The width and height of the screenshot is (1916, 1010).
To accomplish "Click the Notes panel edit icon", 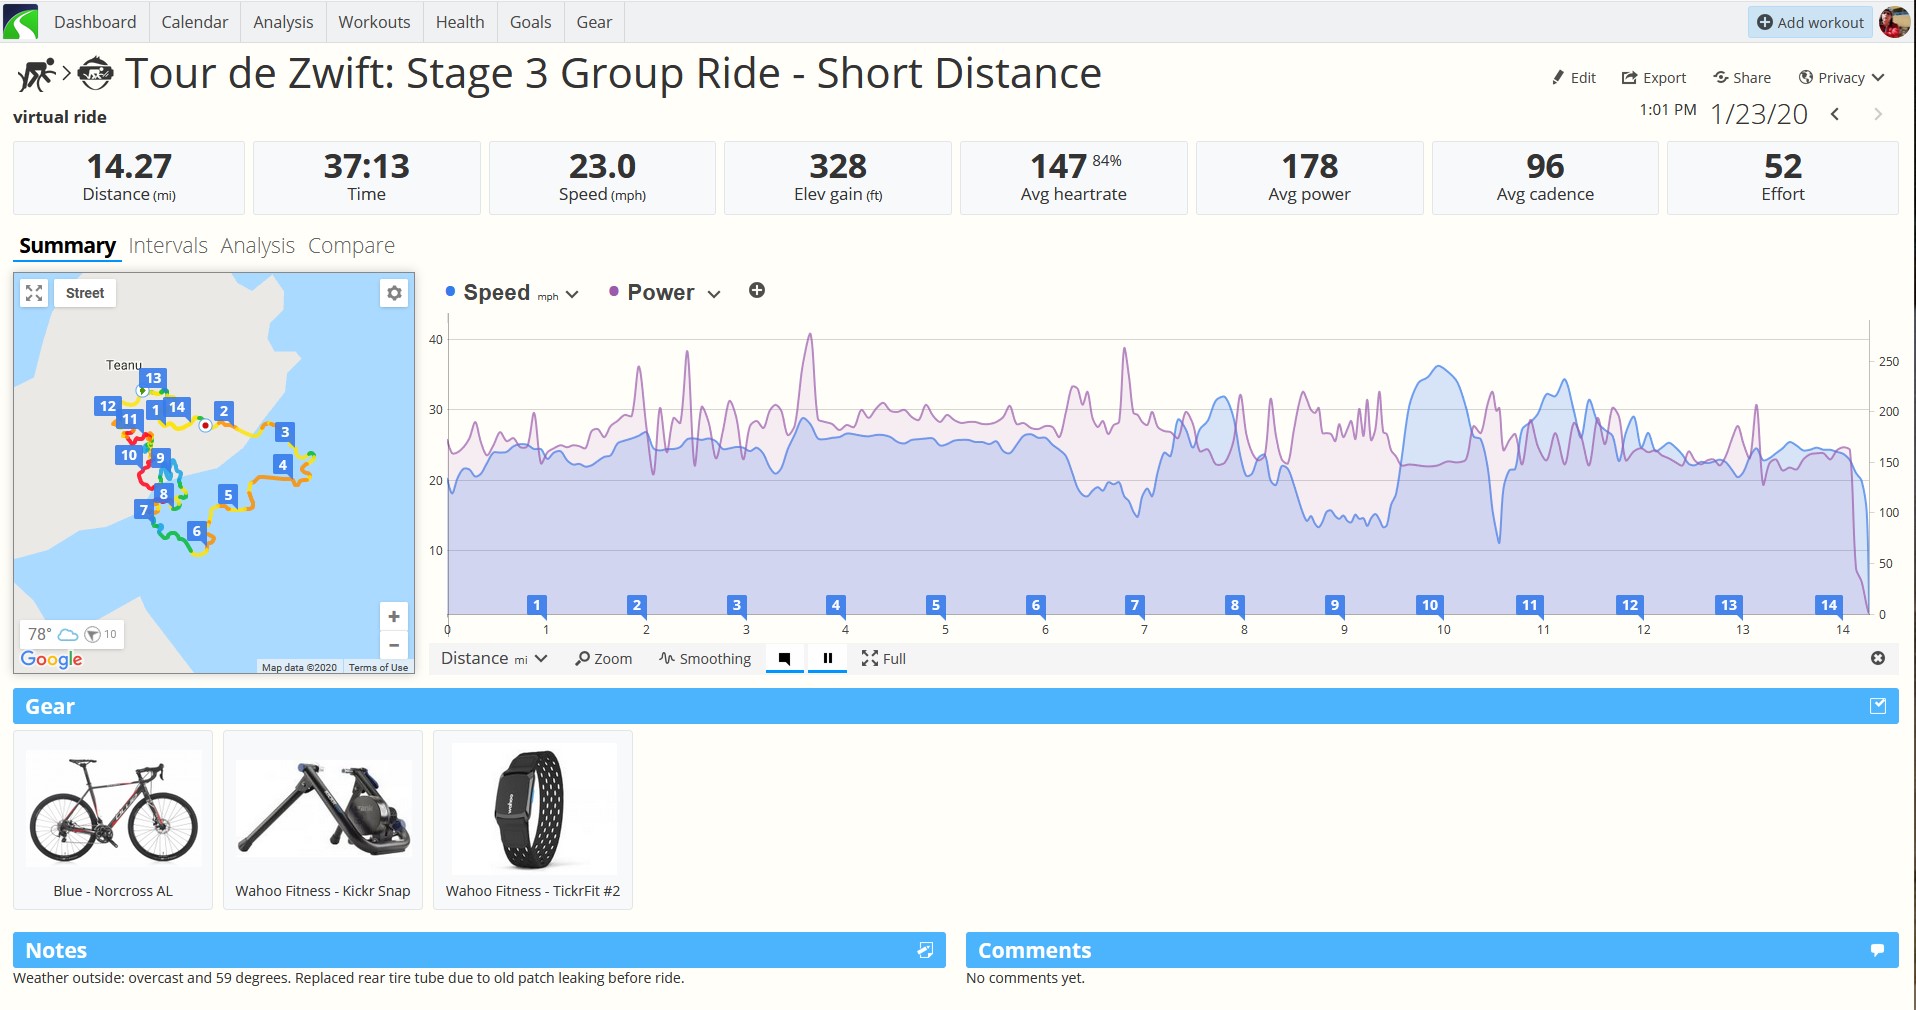I will click(x=925, y=950).
